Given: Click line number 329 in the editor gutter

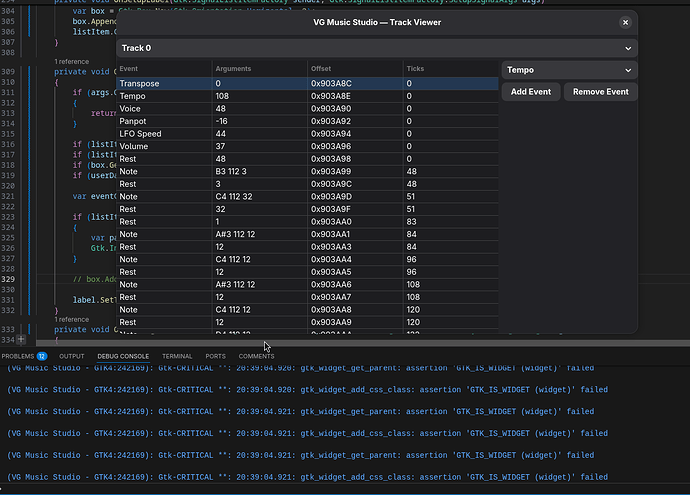Looking at the screenshot, I should point(8,279).
